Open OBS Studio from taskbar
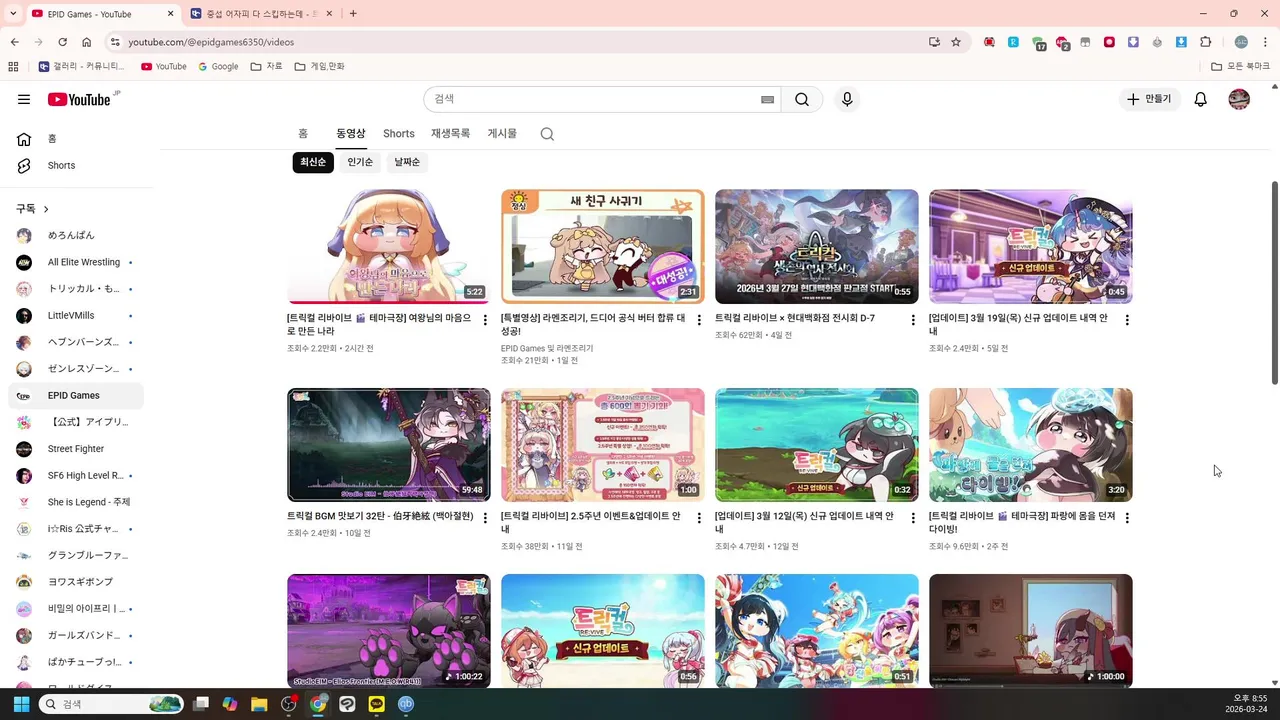Screen dimensions: 1280x720 click(289, 704)
